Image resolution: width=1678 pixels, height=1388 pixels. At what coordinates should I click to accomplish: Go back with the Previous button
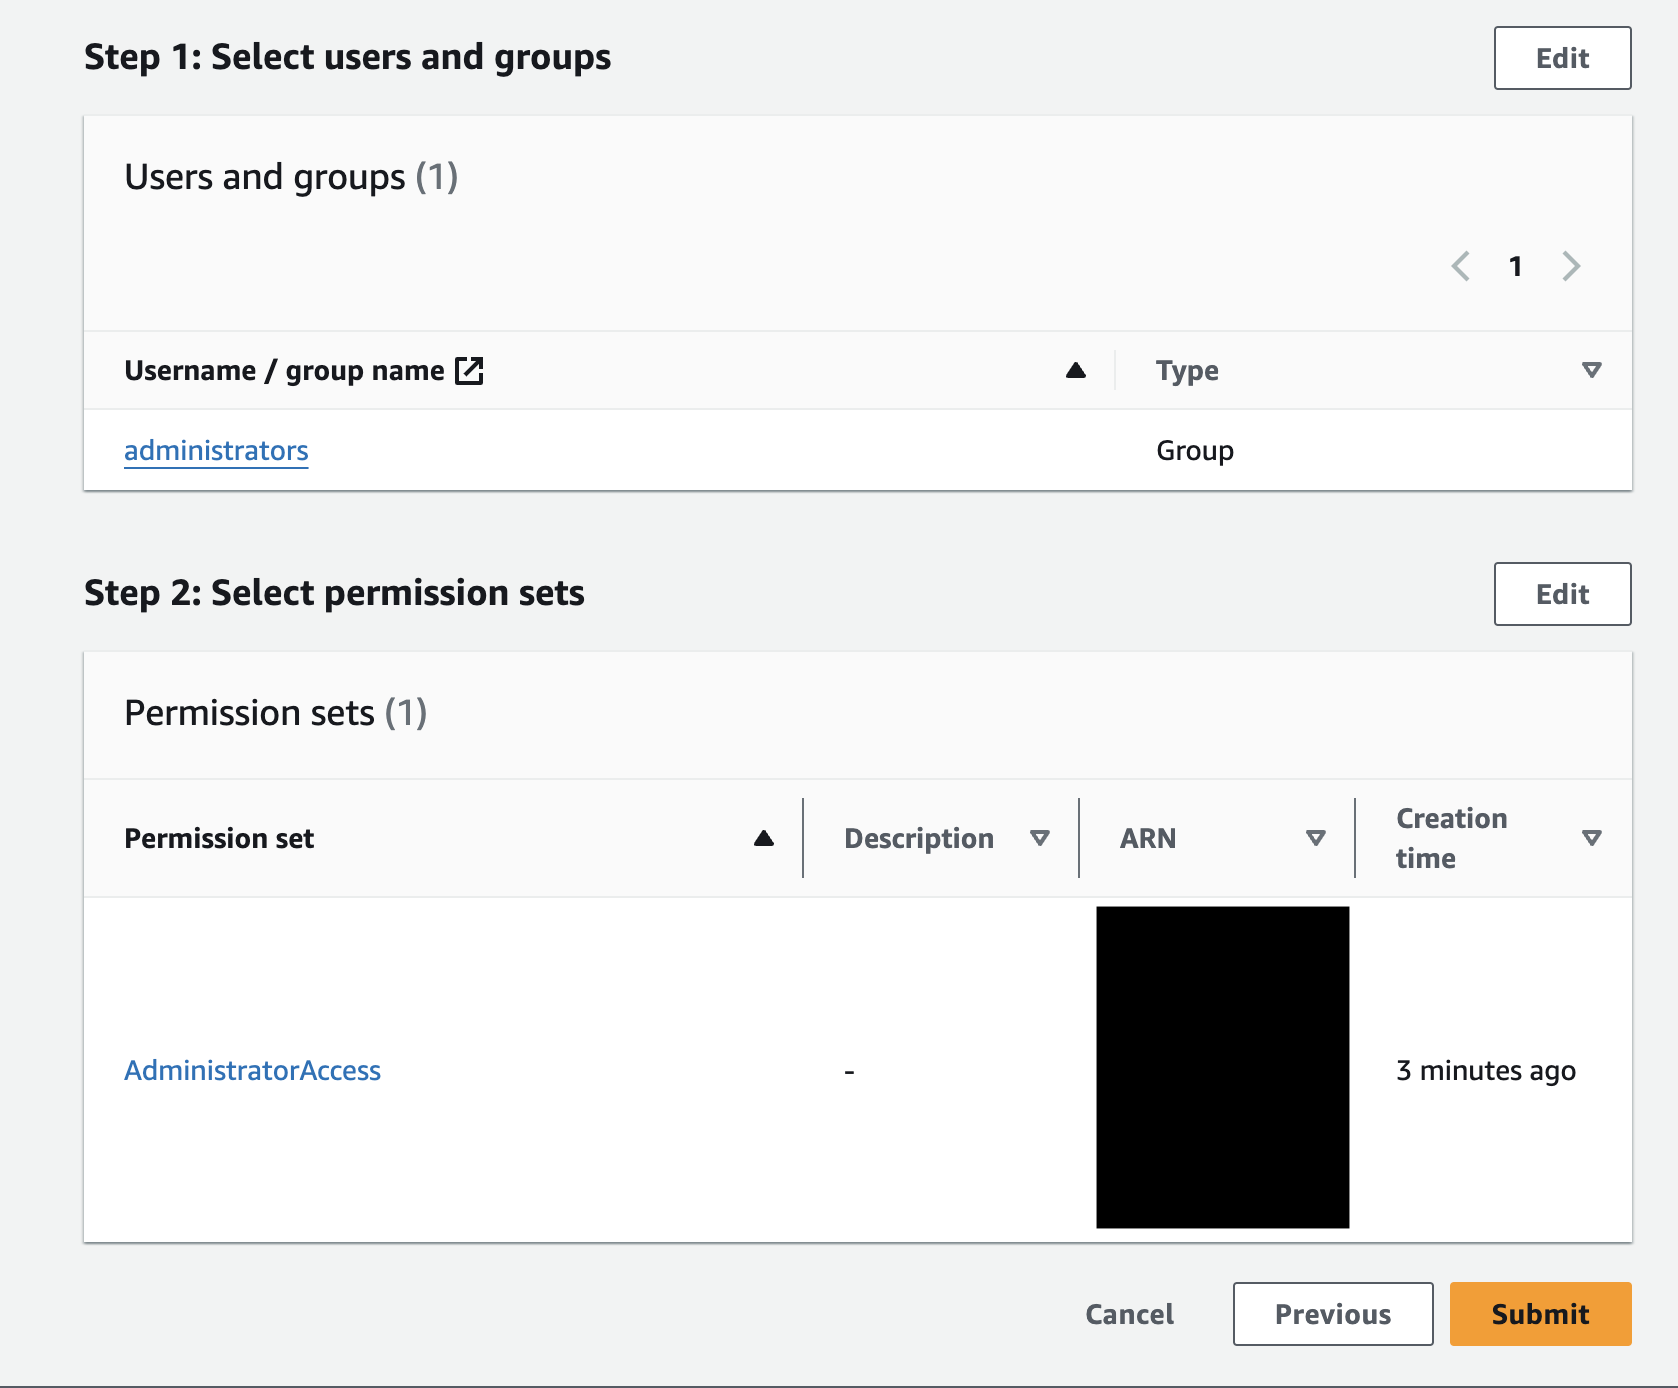[x=1333, y=1314]
